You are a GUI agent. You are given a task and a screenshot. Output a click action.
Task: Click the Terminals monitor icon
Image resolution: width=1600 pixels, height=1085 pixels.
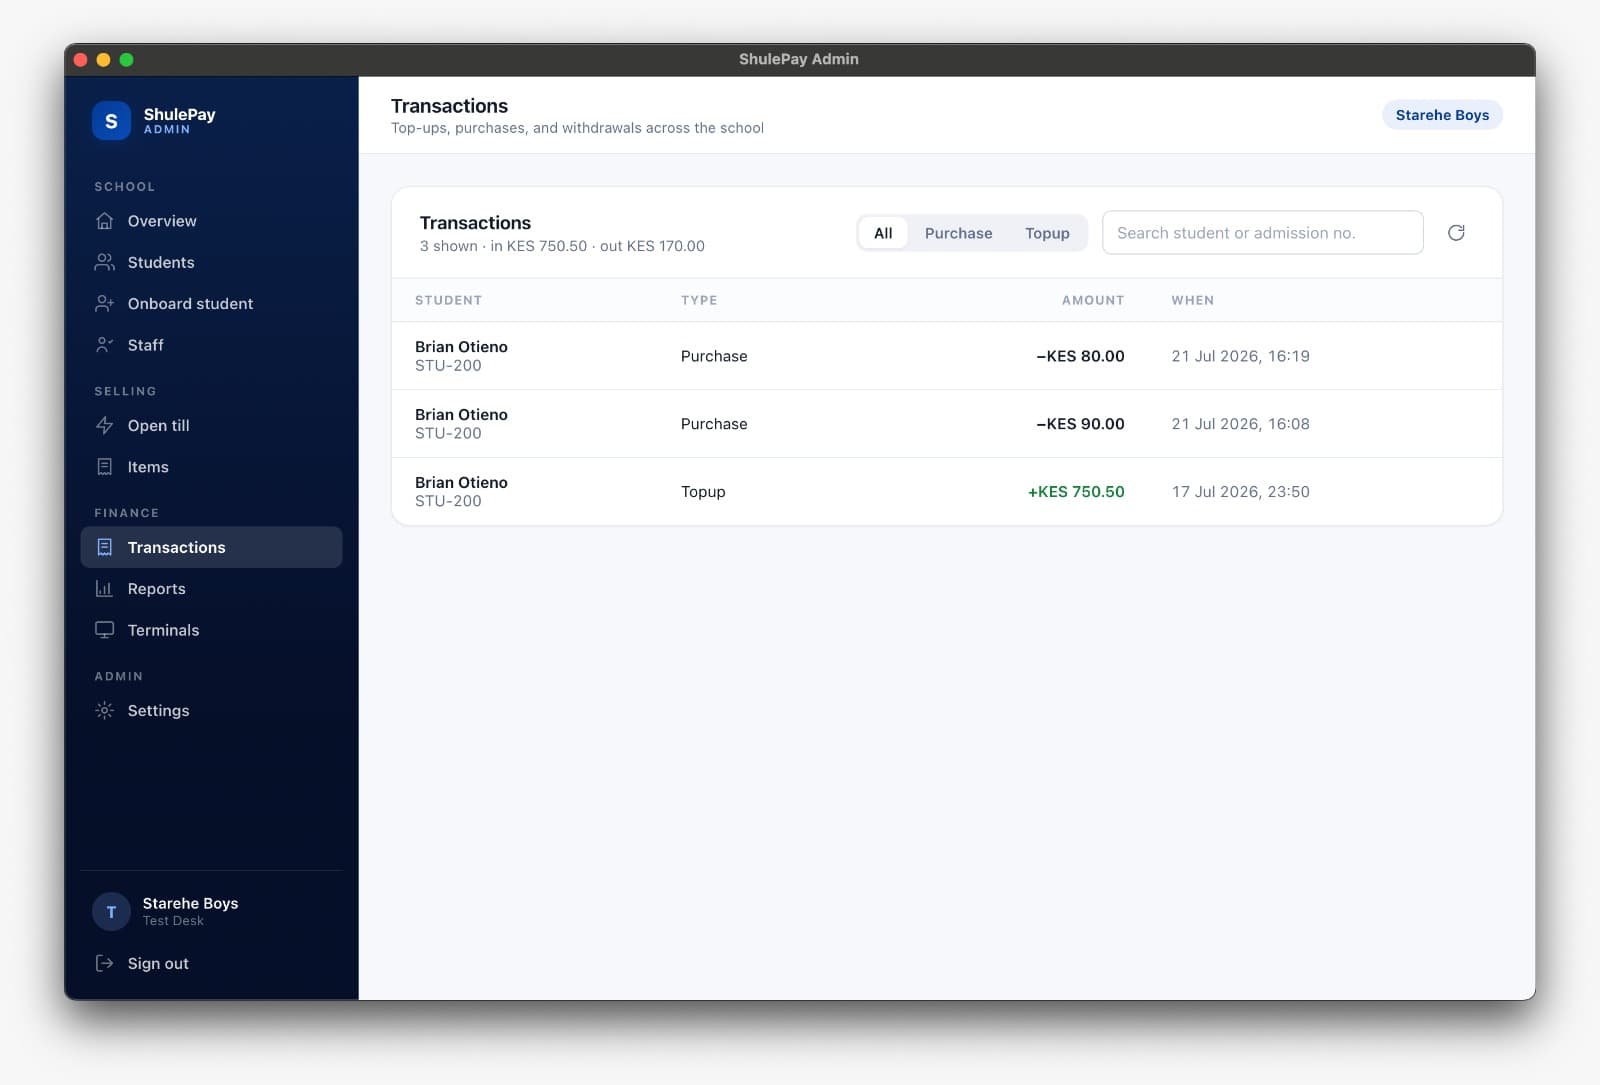click(104, 630)
